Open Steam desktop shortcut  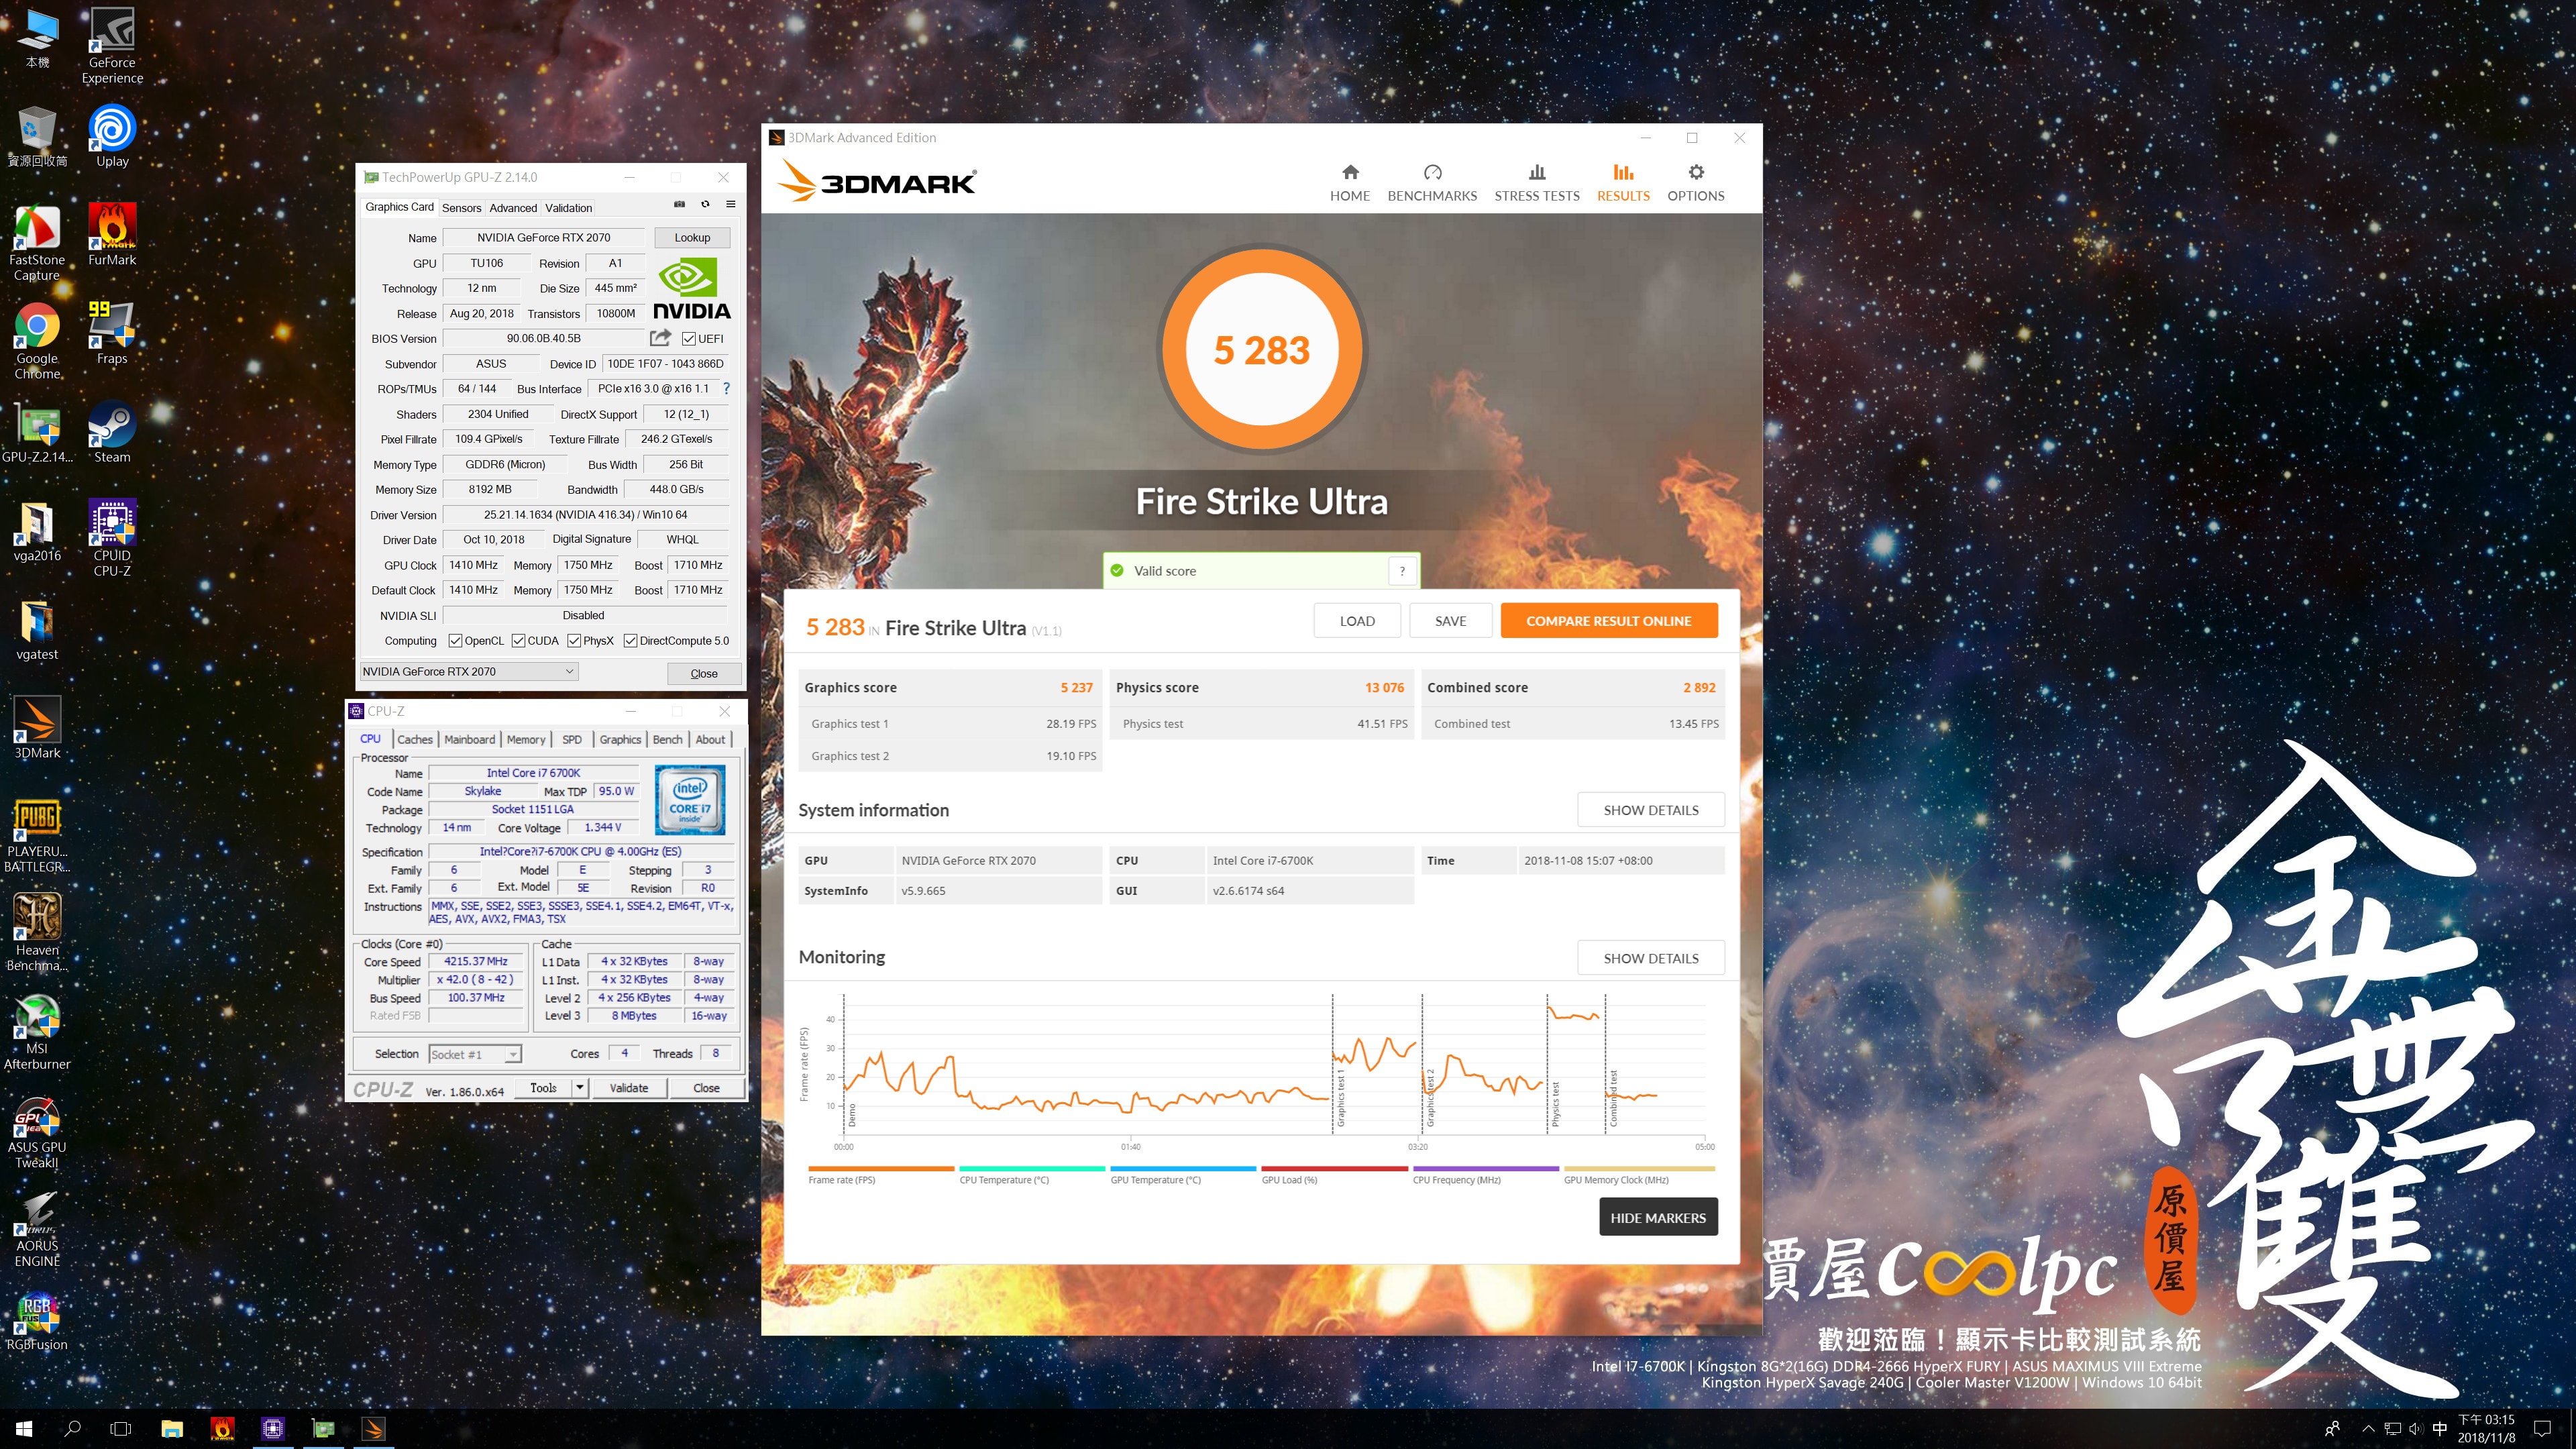112,432
